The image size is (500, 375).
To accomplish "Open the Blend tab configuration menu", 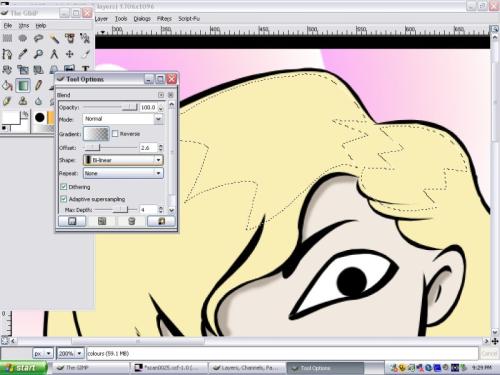I will click(161, 95).
